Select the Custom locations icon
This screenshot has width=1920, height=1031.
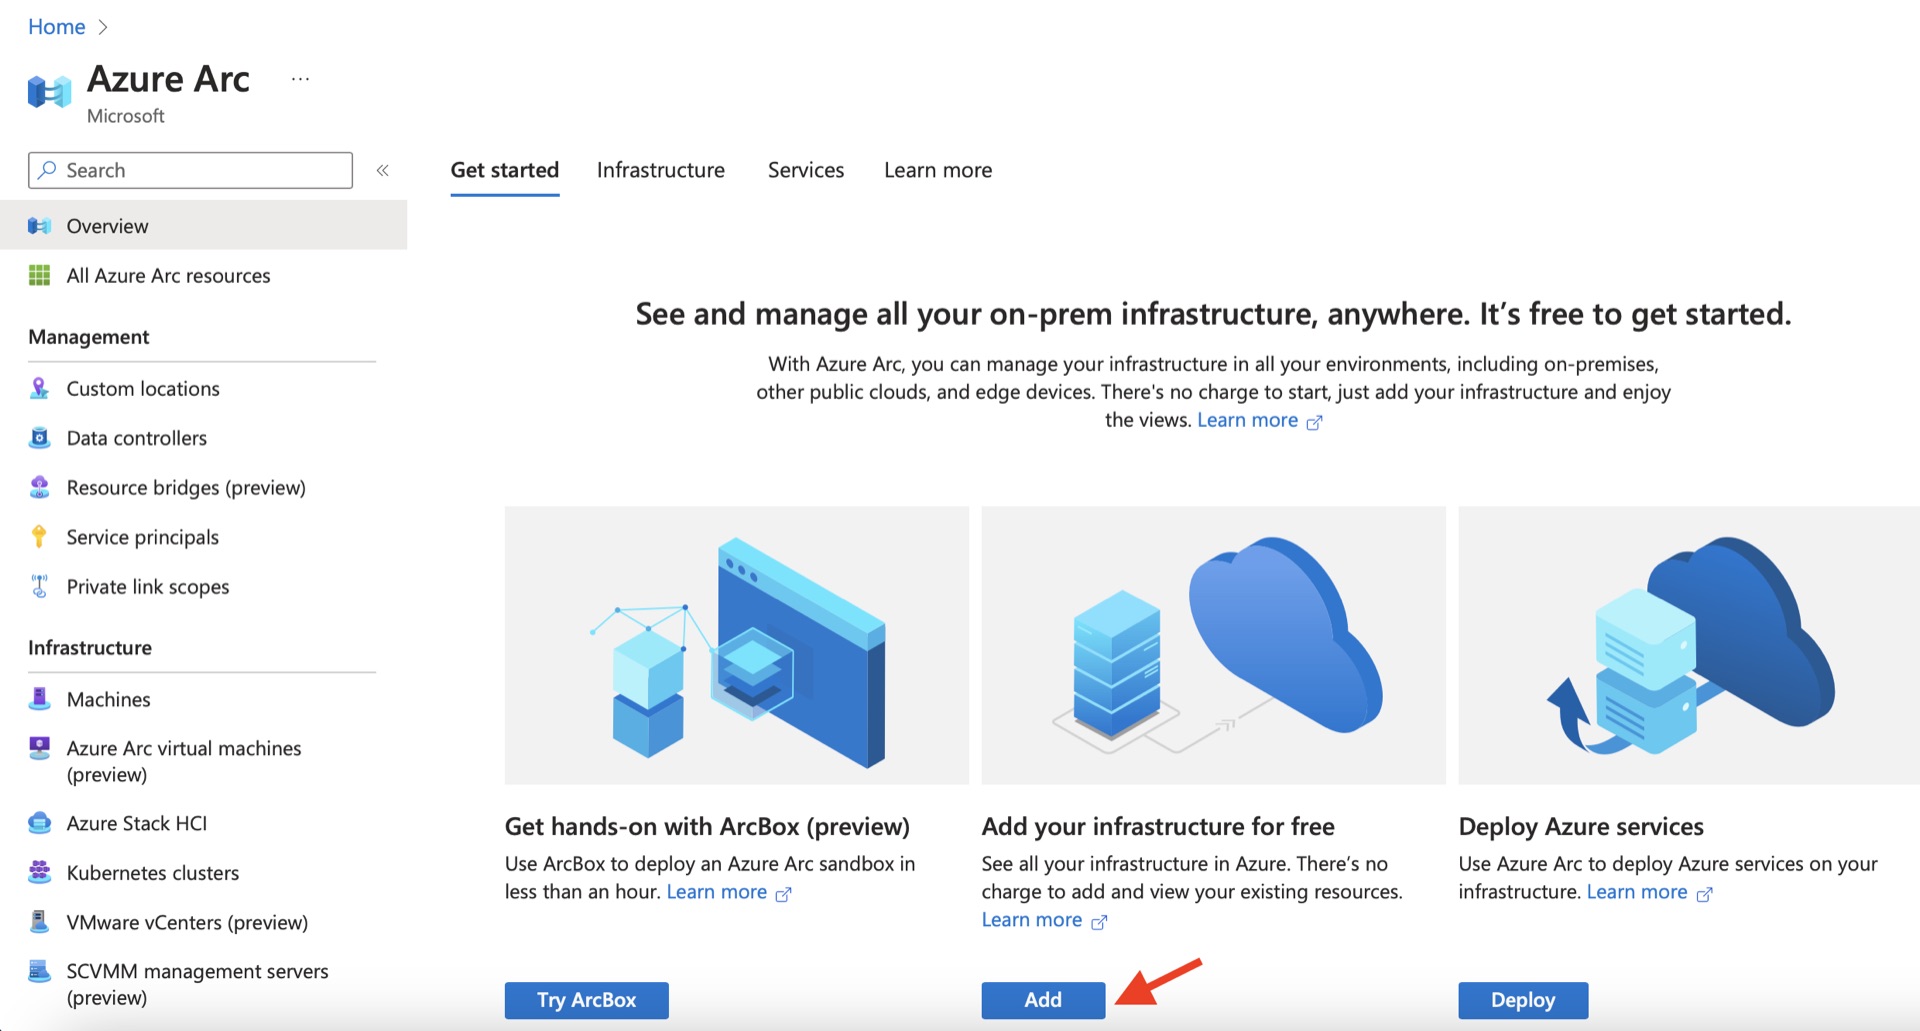[40, 388]
